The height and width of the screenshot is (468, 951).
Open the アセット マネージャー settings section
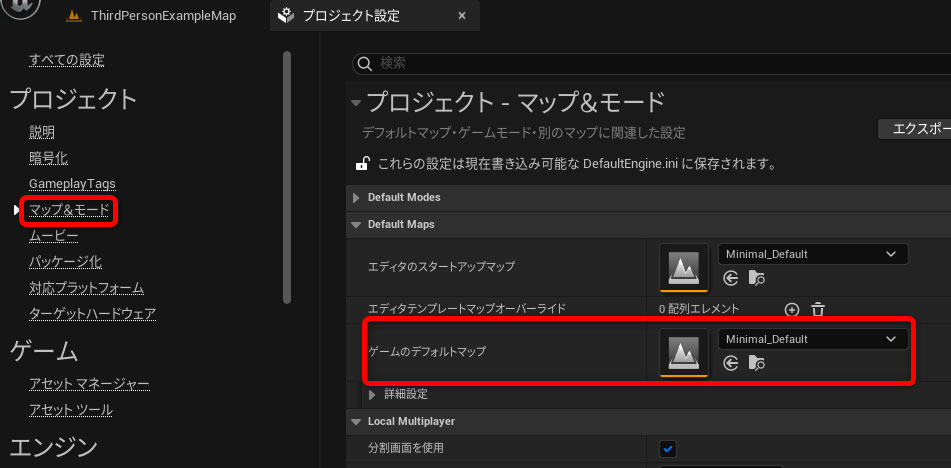point(89,384)
